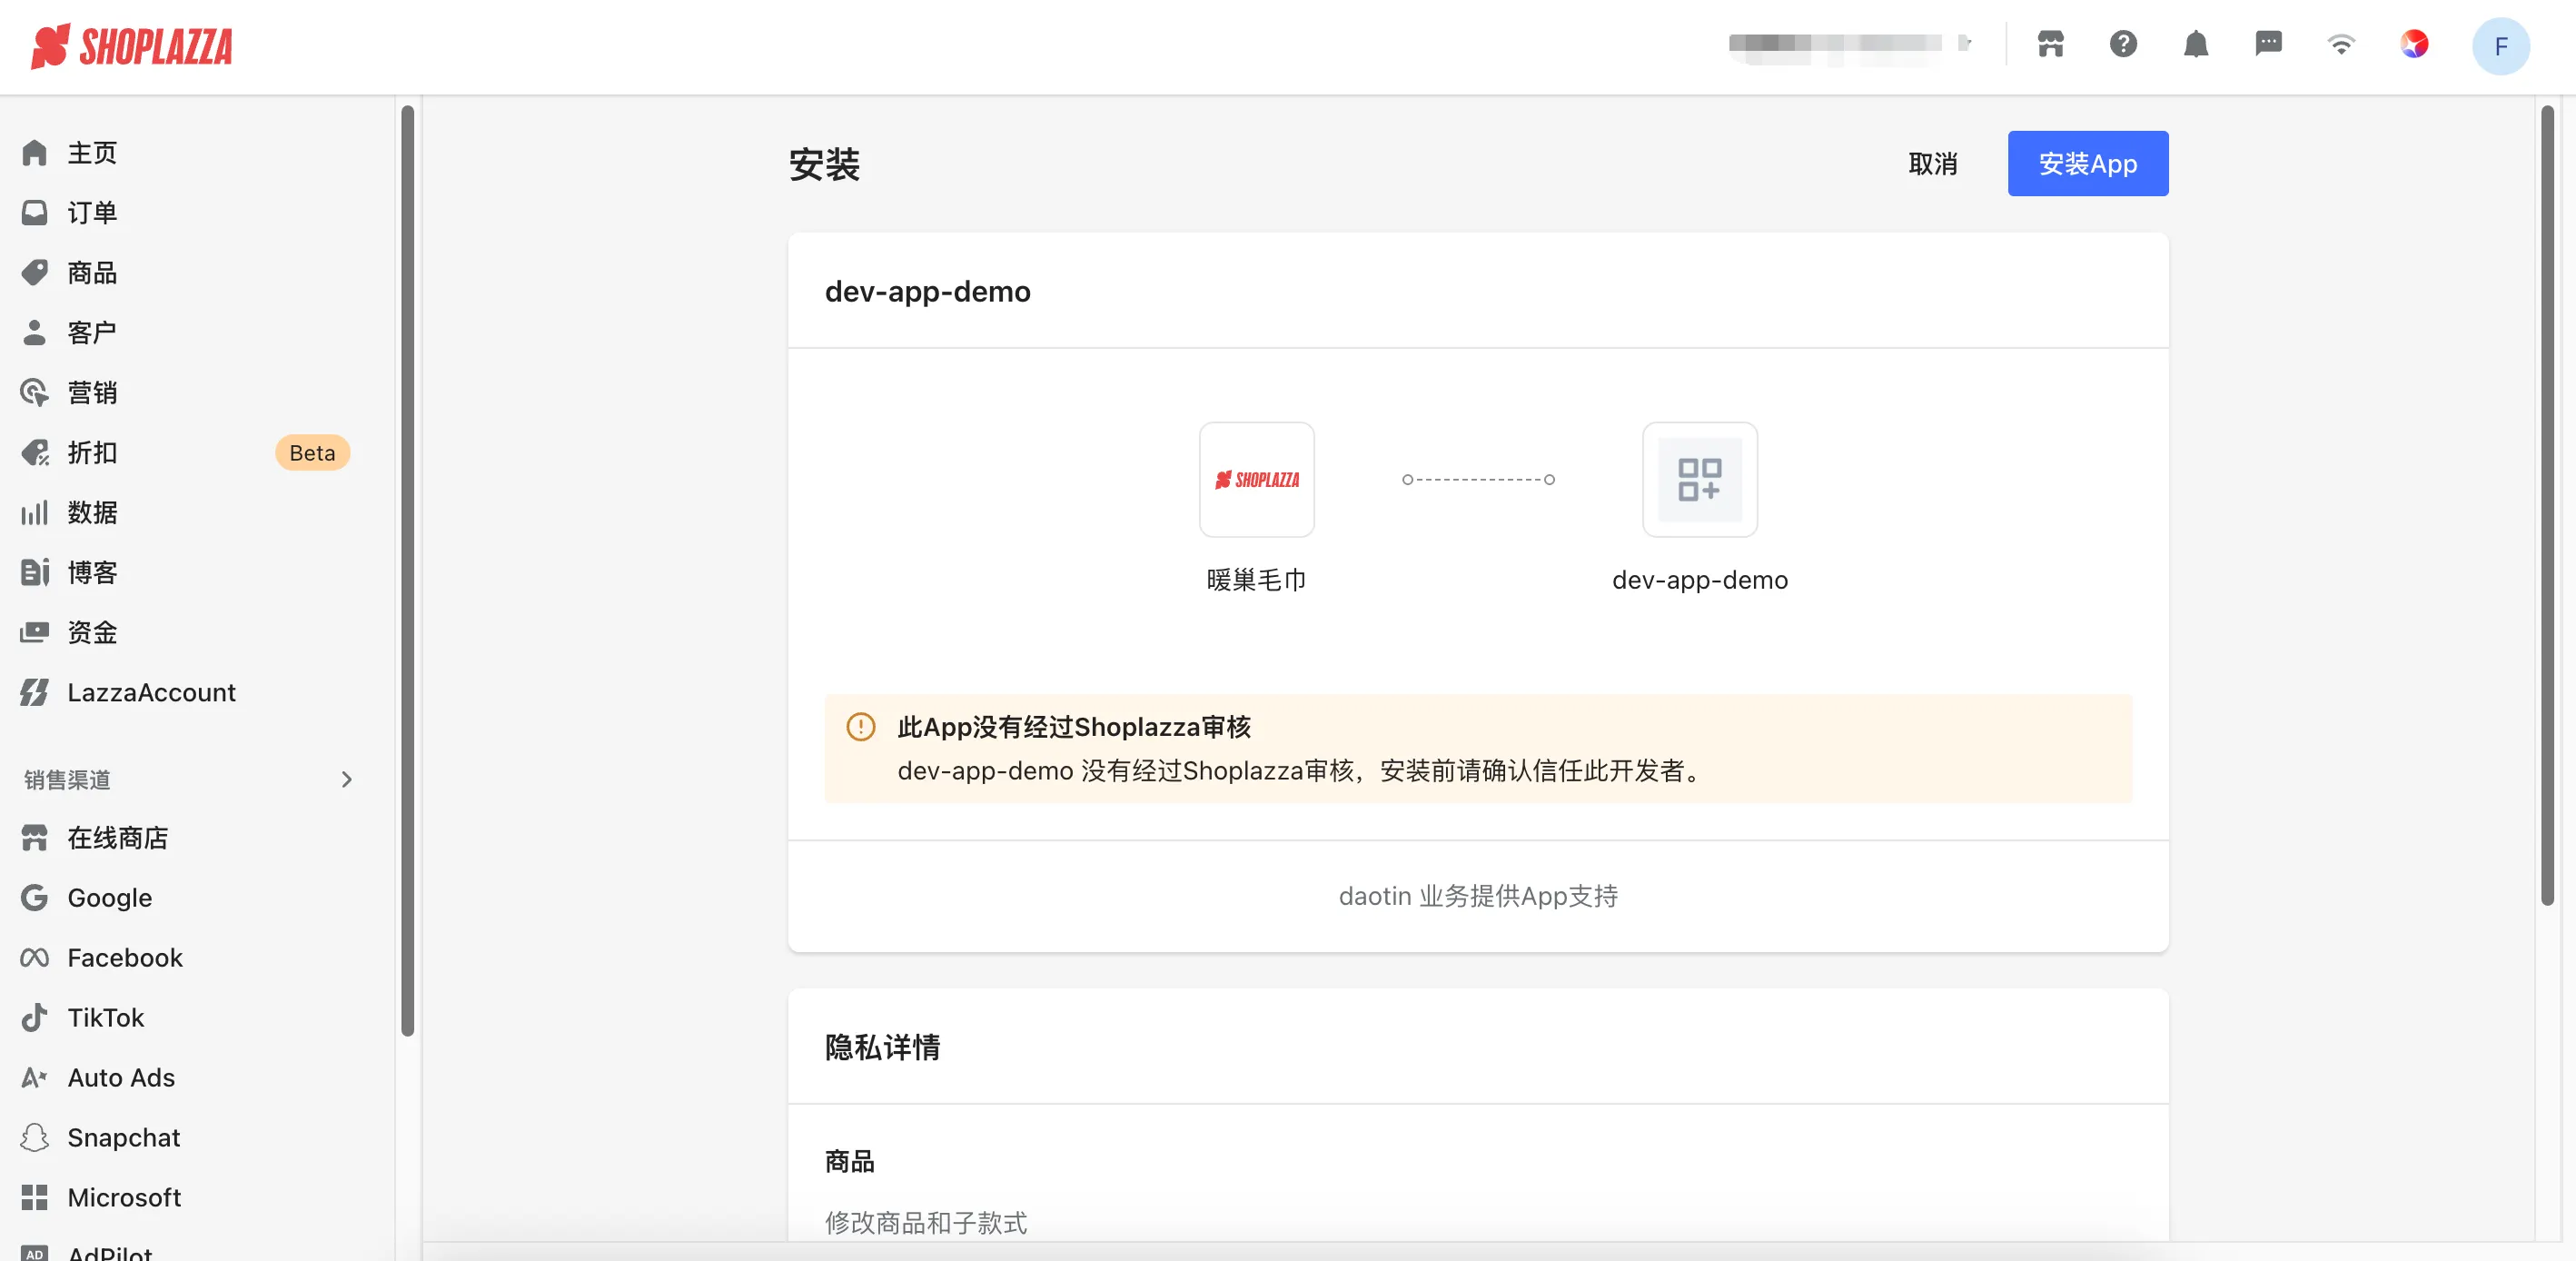Click the Shoplazza logo in header
Screen dimensions: 2576x1261
tap(132, 46)
